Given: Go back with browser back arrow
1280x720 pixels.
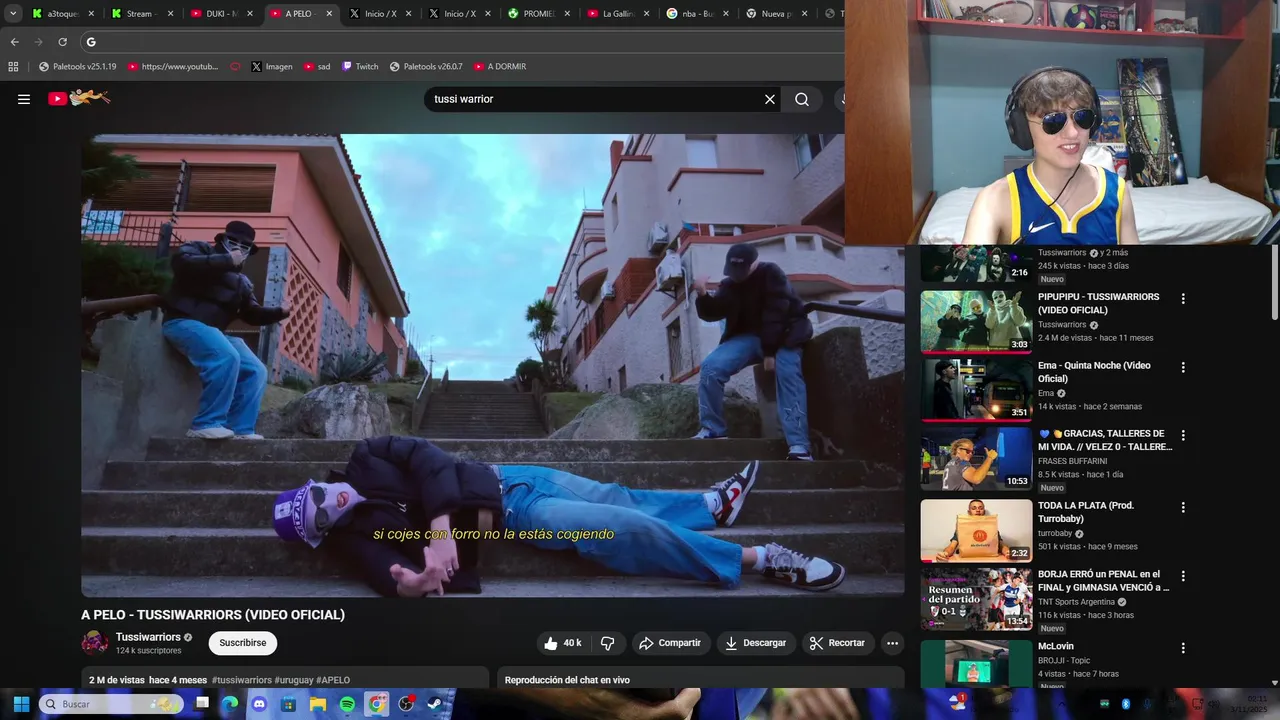Looking at the screenshot, I should coord(14,42).
